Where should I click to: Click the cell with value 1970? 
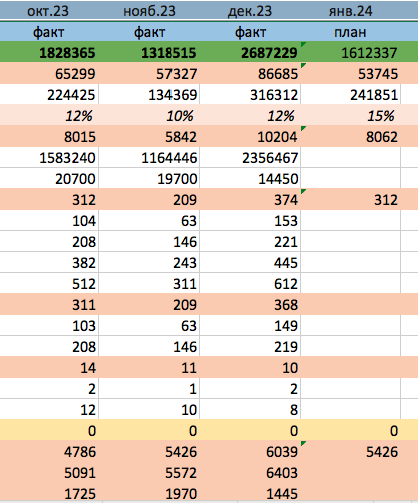point(149,493)
